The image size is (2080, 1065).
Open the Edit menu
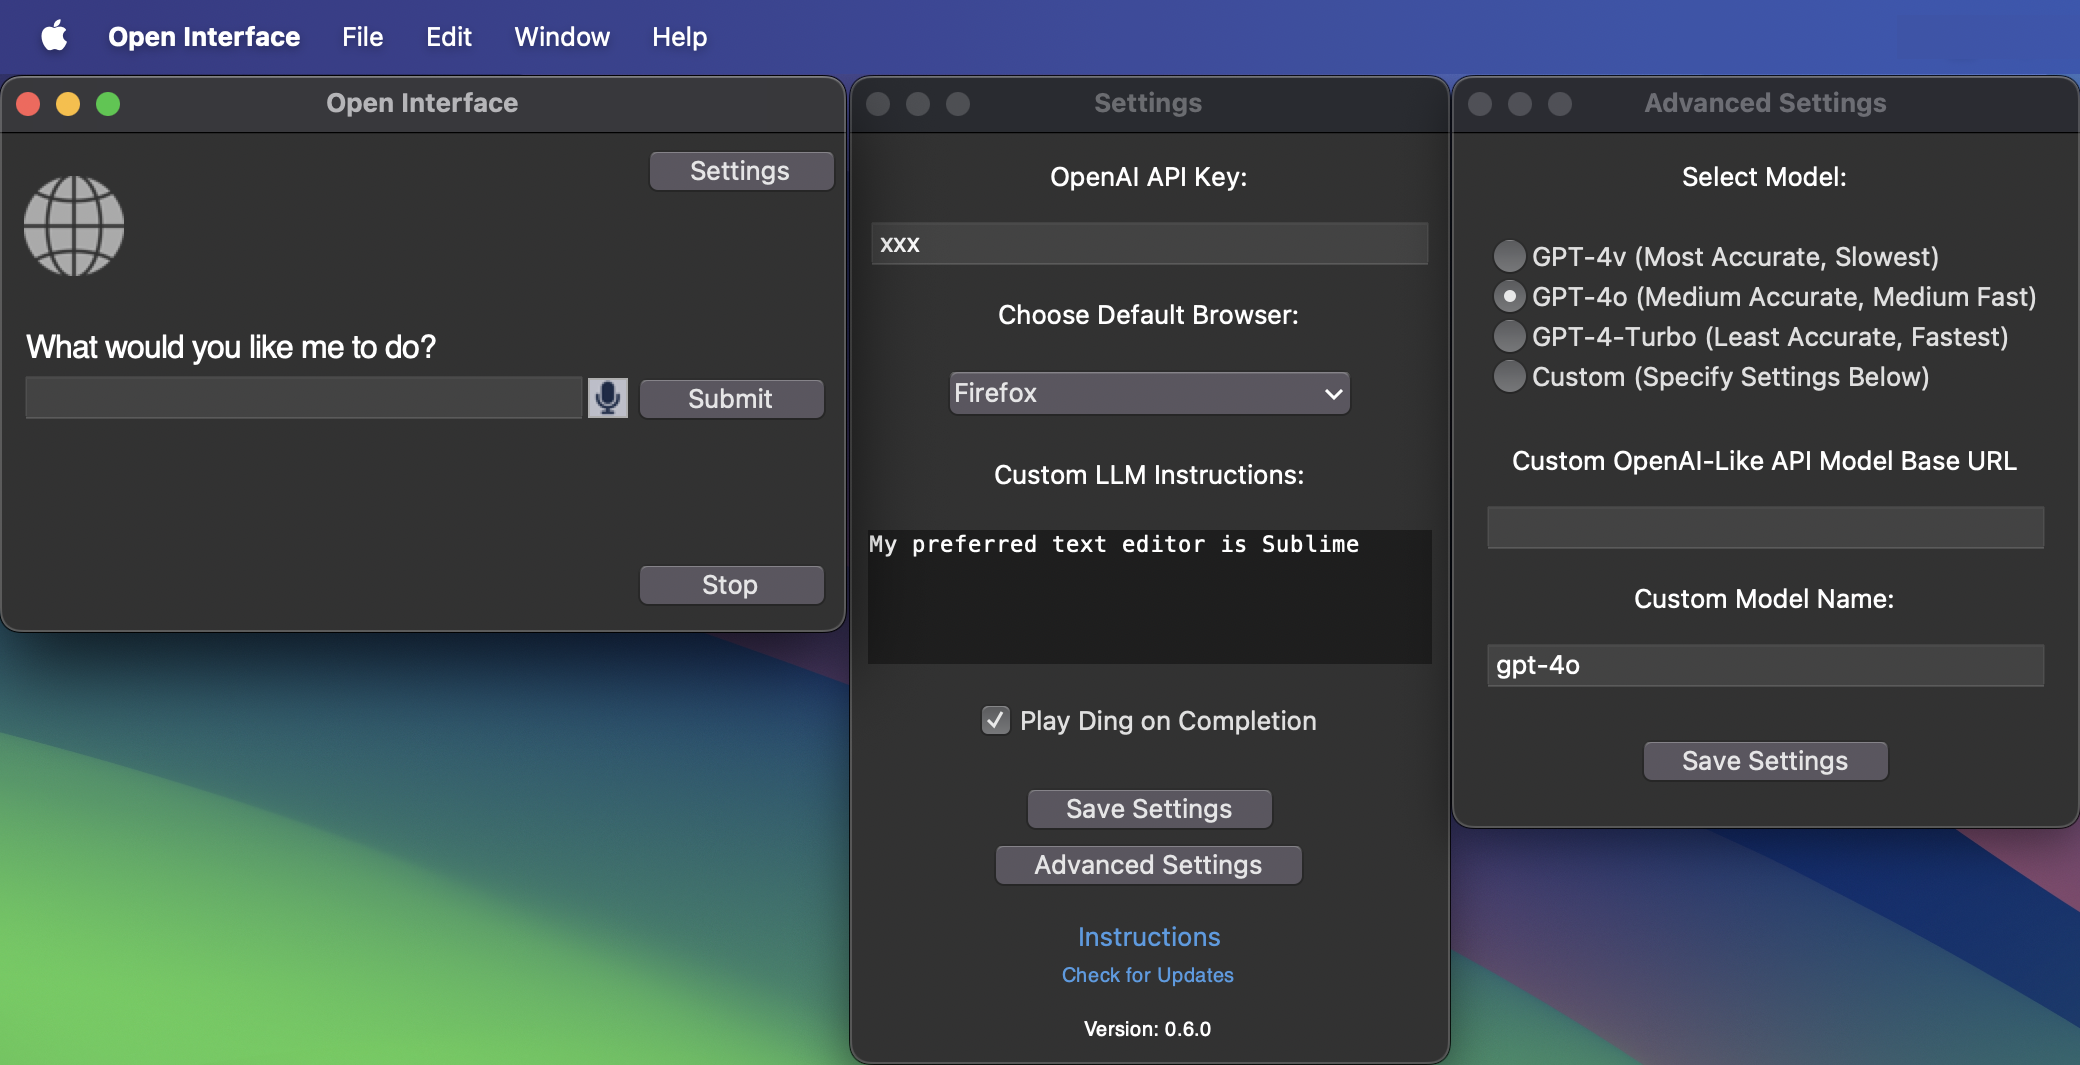coord(449,37)
